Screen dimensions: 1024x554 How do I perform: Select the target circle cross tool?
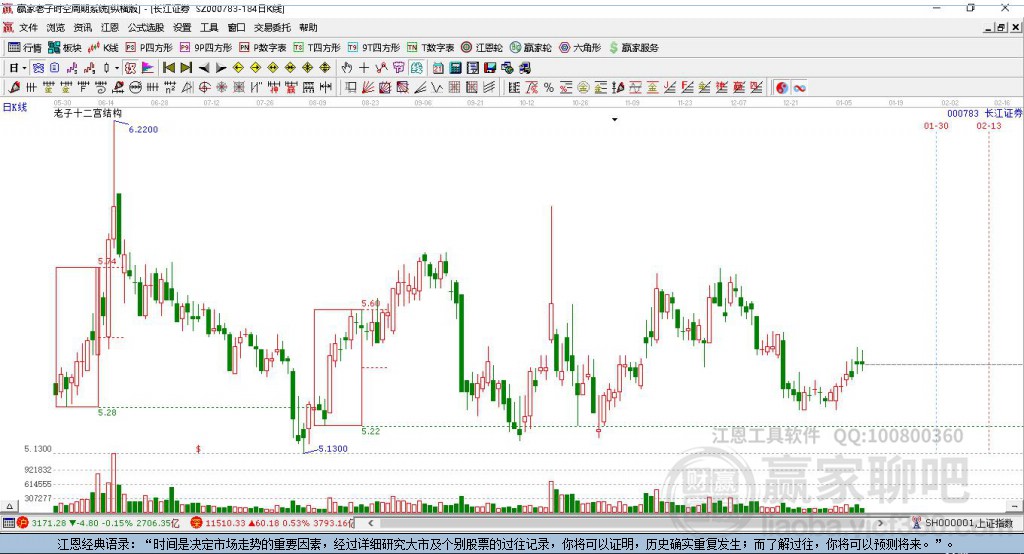[204, 88]
